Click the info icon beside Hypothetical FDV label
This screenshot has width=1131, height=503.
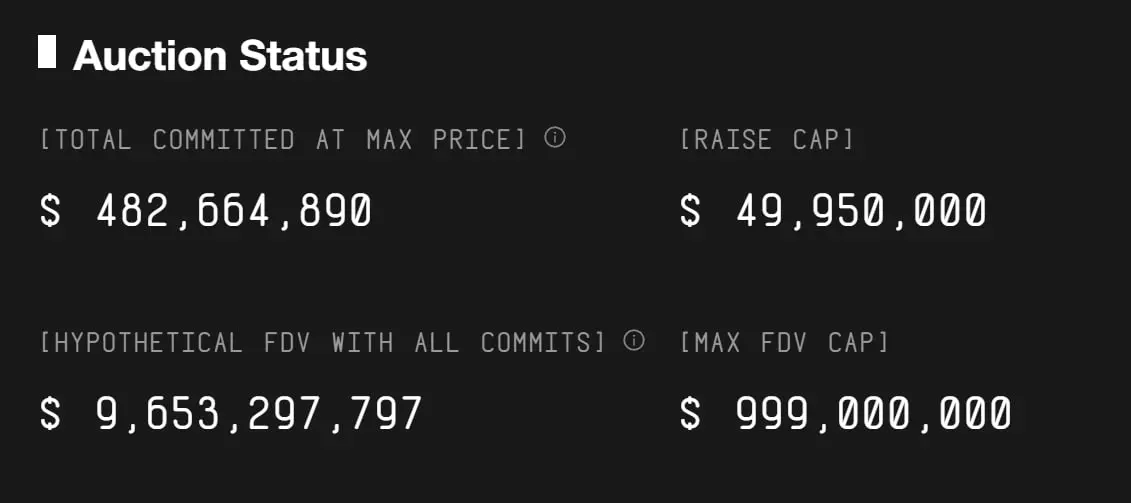coord(634,341)
